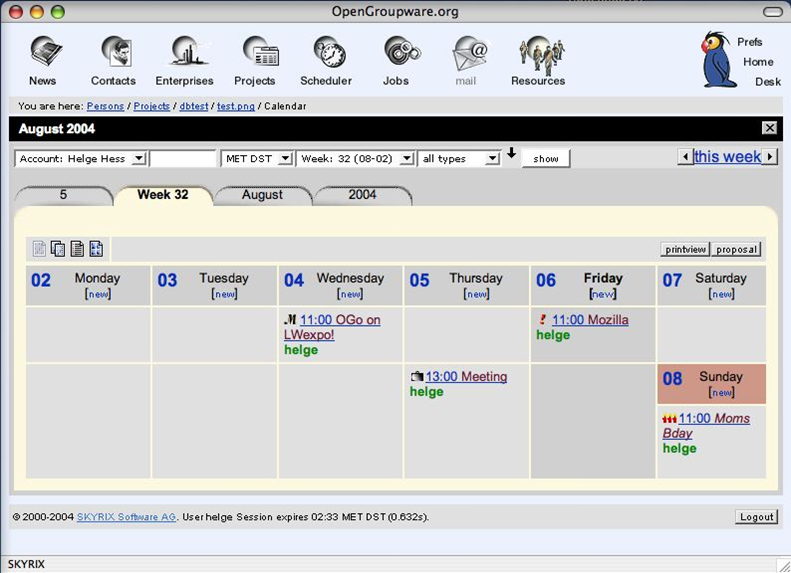791x573 pixels.
Task: Expand the Account: Helge Hess dropdown
Action: 138,159
